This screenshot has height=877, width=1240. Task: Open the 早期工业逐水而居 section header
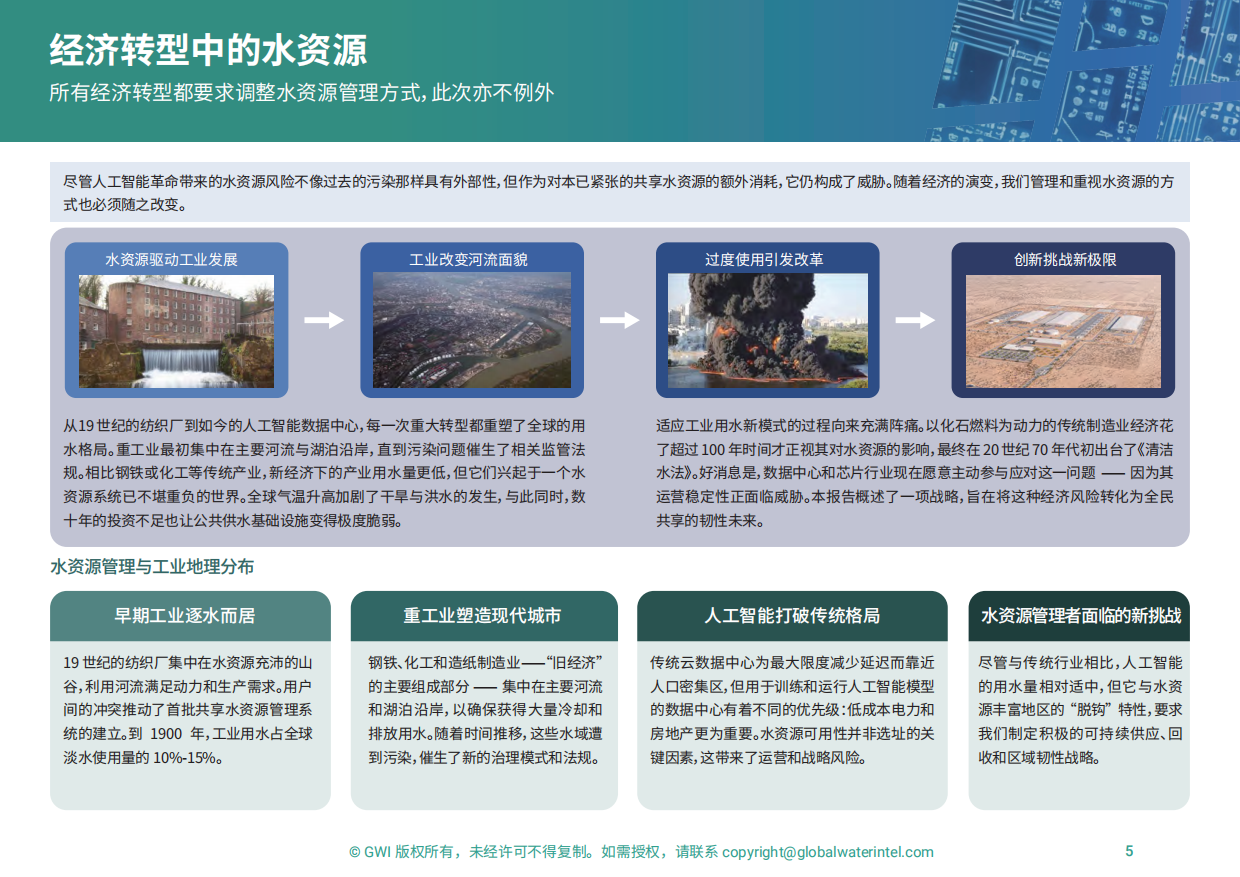(189, 616)
